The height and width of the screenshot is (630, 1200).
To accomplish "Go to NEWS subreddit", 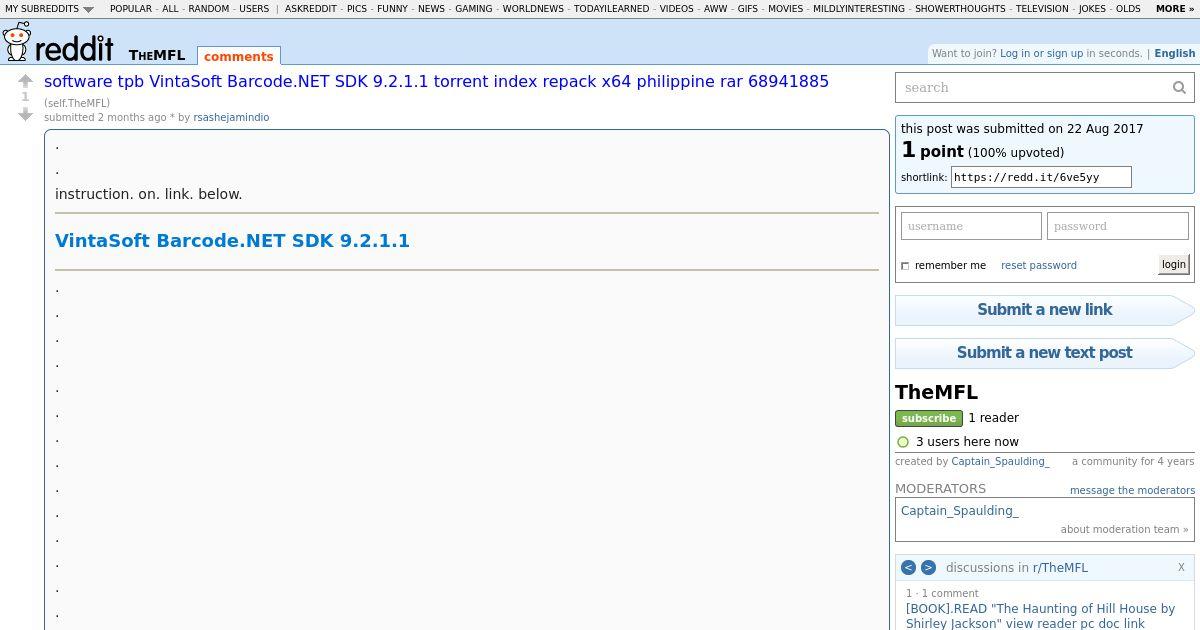I will point(431,9).
